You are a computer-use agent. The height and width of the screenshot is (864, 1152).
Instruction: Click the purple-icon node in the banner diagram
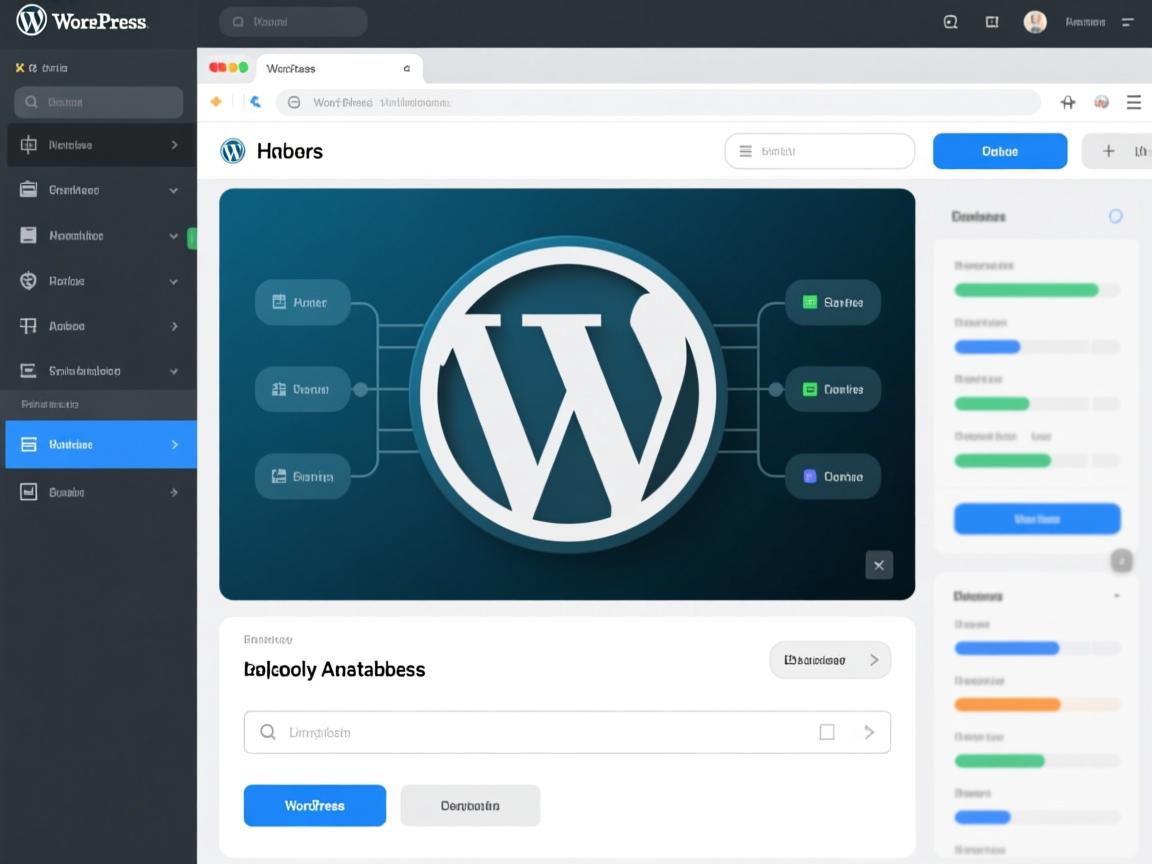pyautogui.click(x=832, y=477)
